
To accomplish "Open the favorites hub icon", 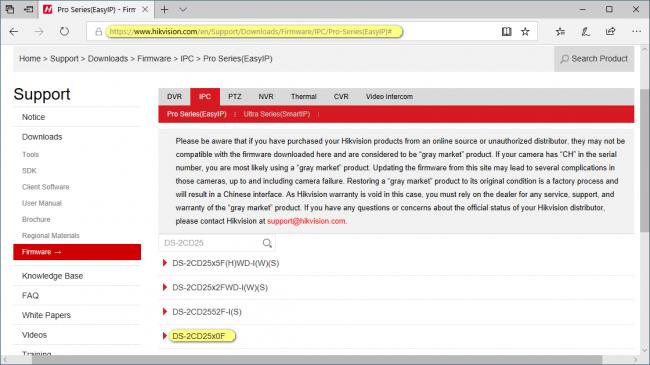I will pyautogui.click(x=560, y=32).
